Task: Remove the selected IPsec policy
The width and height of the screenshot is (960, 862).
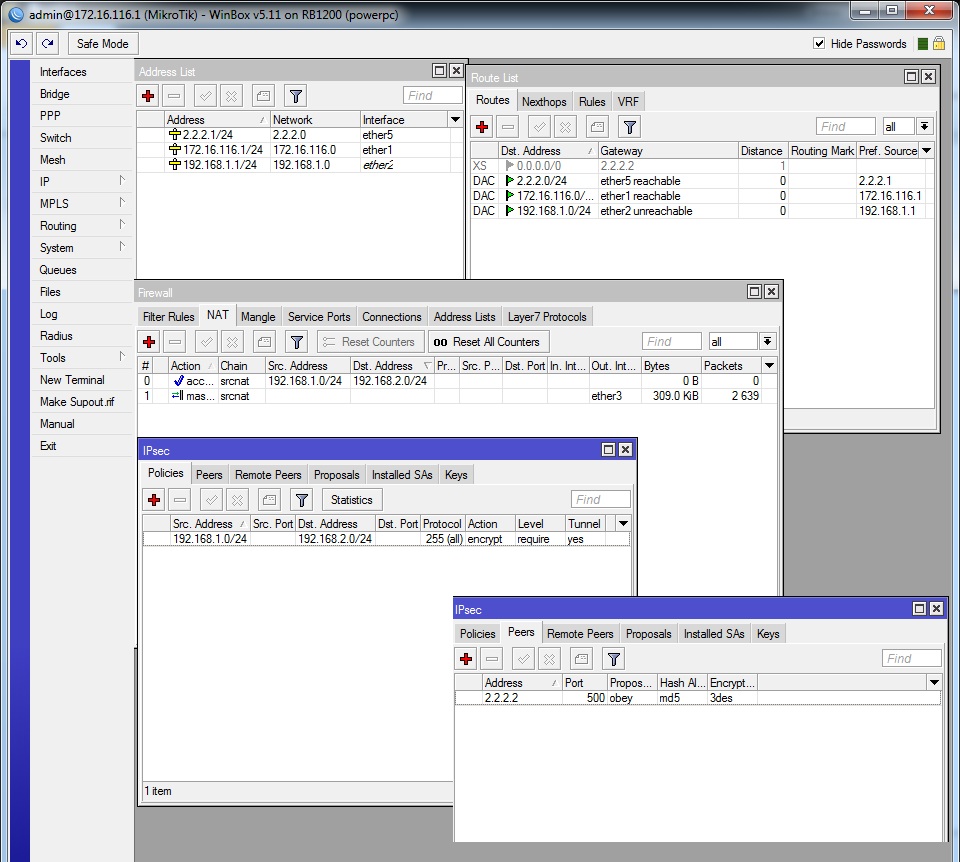Action: [x=180, y=499]
